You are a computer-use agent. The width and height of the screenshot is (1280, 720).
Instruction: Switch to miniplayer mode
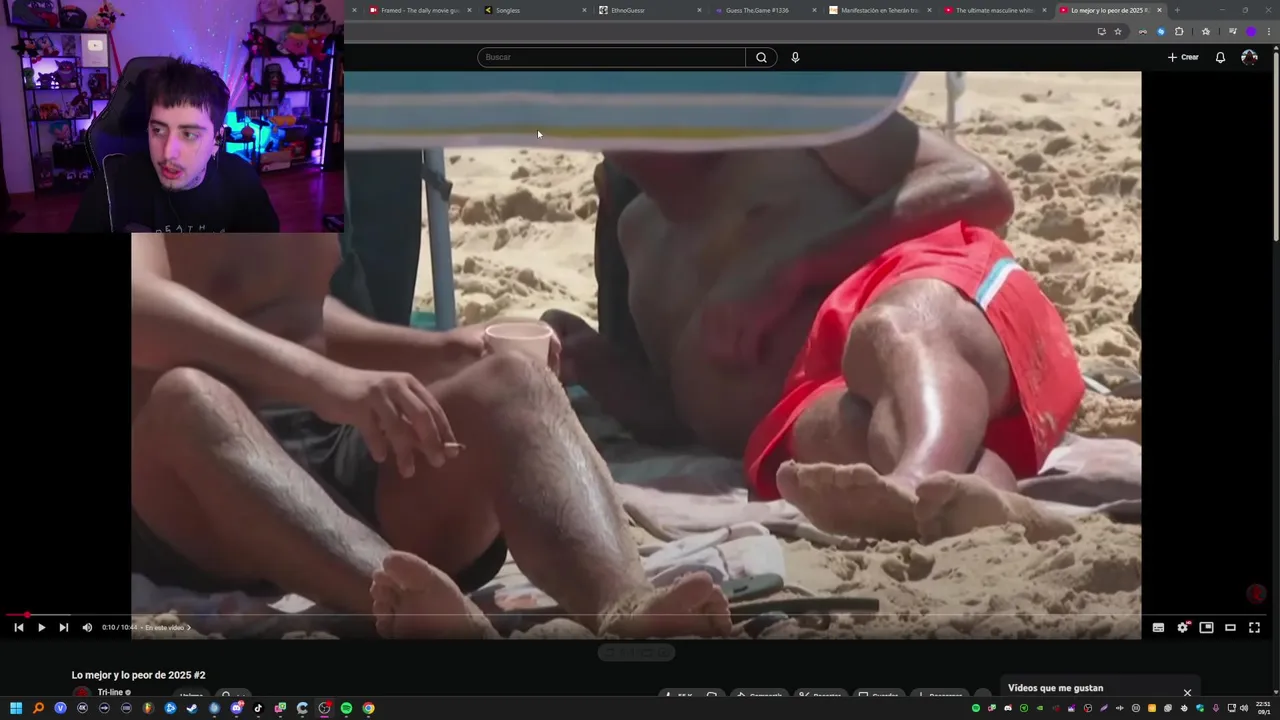tap(1206, 627)
